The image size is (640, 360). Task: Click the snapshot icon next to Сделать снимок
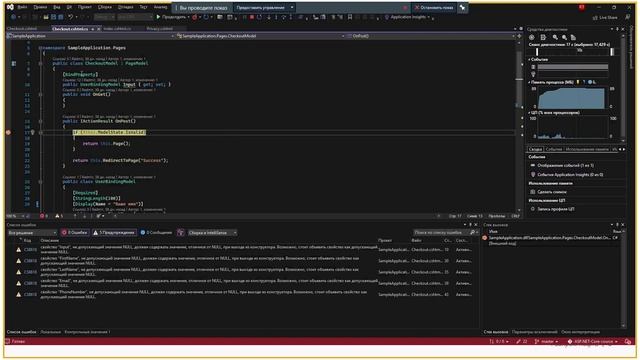533,191
